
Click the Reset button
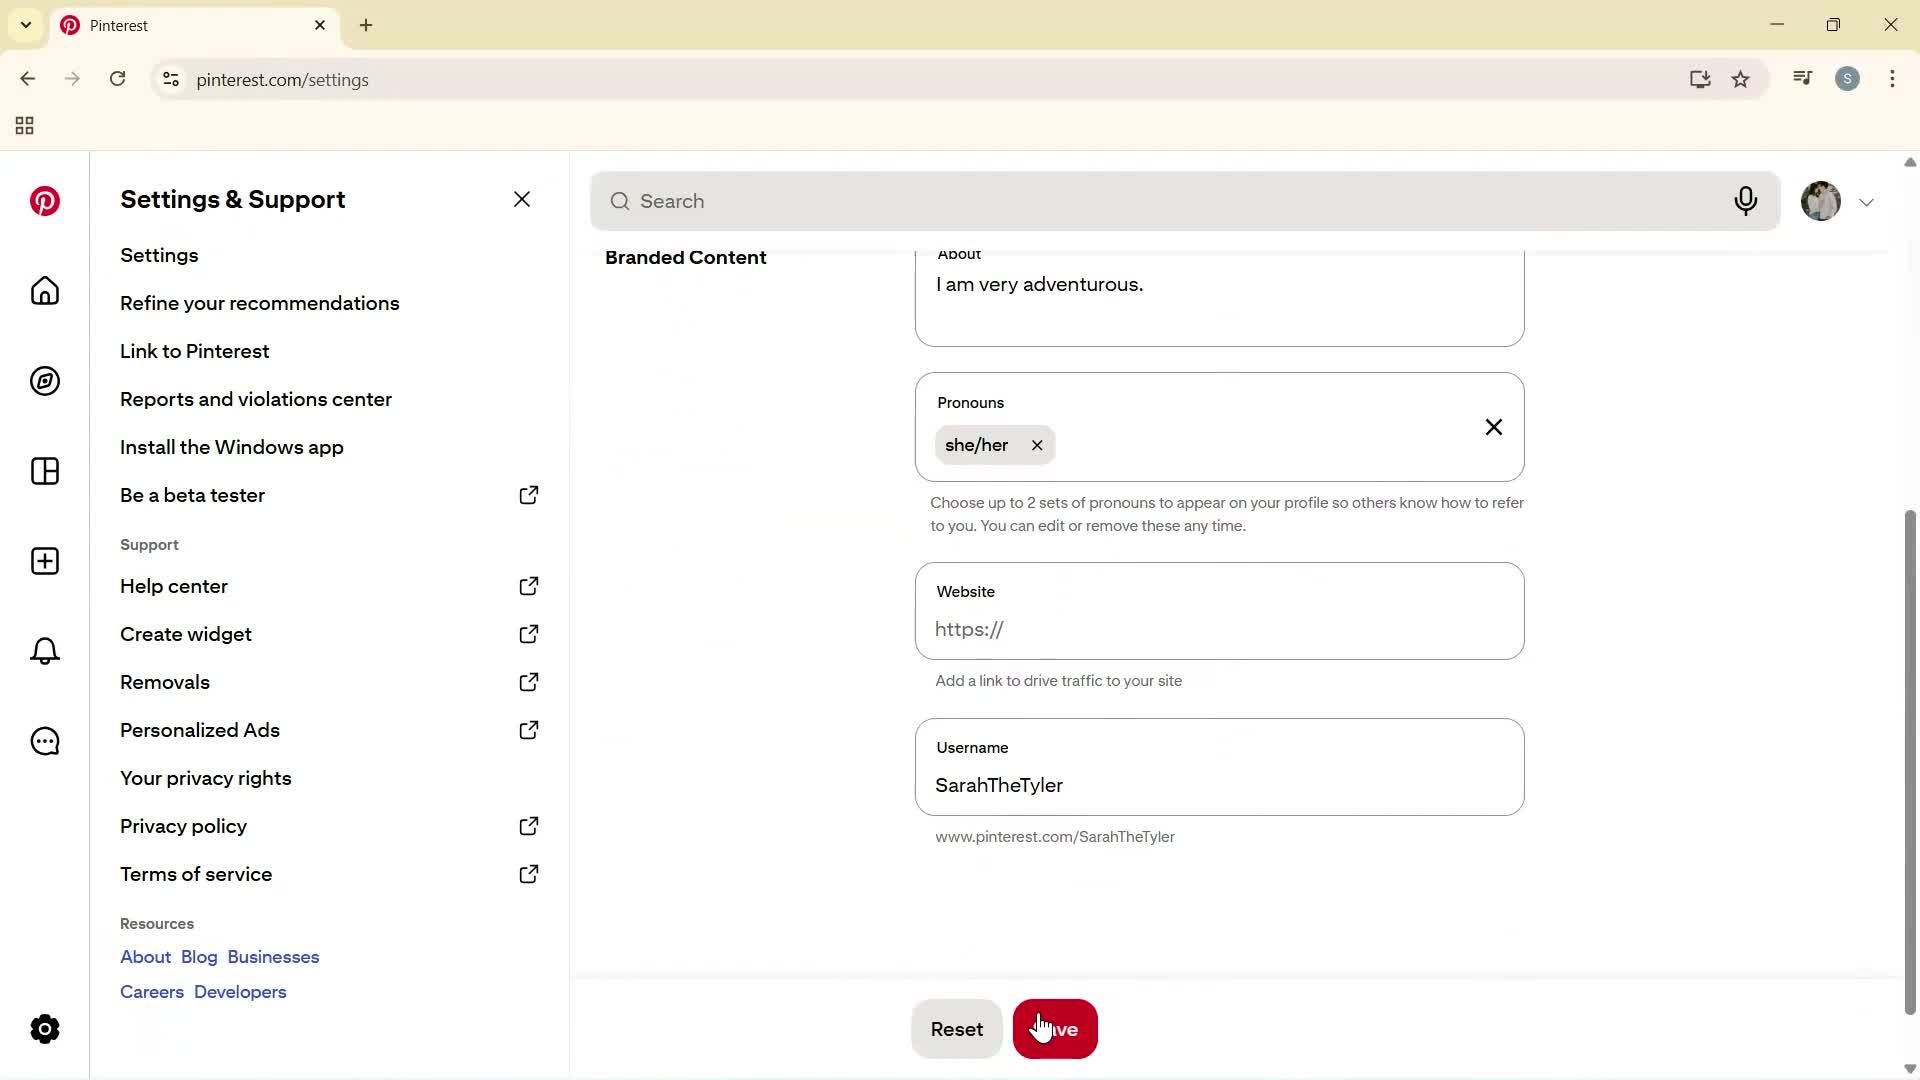tap(955, 1028)
